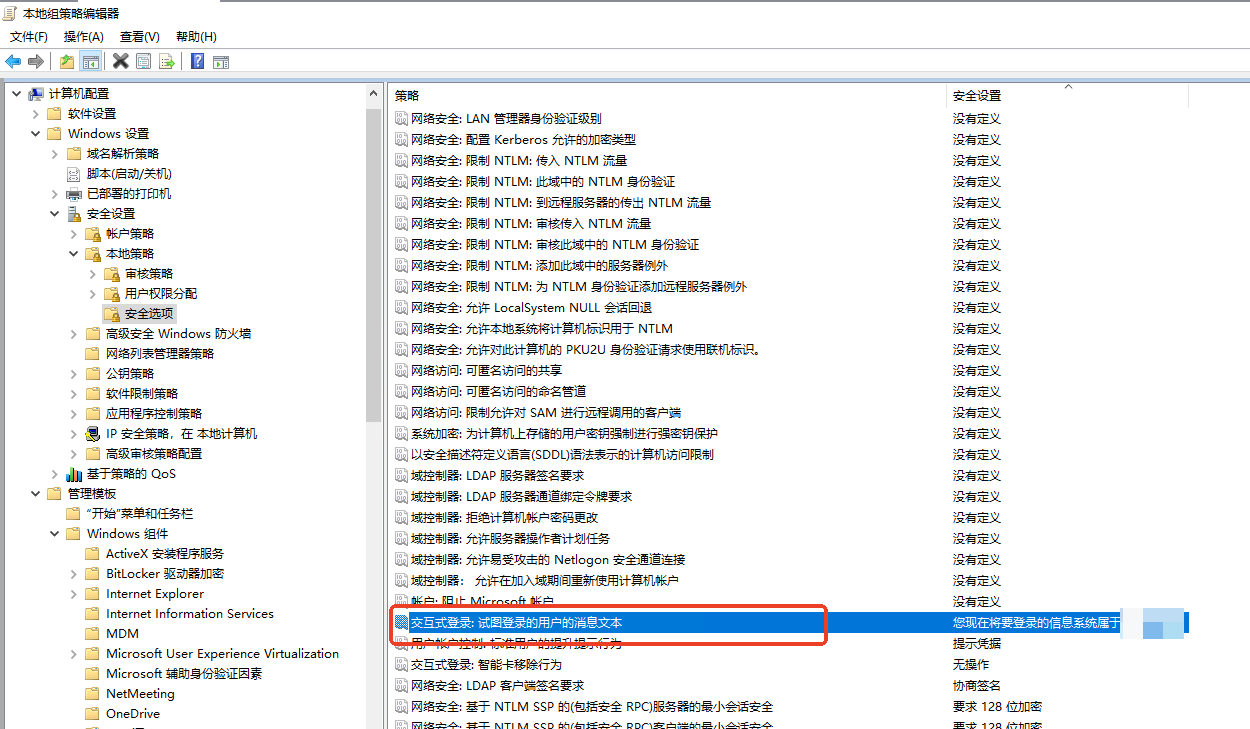Click the forward navigation arrow icon
1250x729 pixels.
(34, 61)
